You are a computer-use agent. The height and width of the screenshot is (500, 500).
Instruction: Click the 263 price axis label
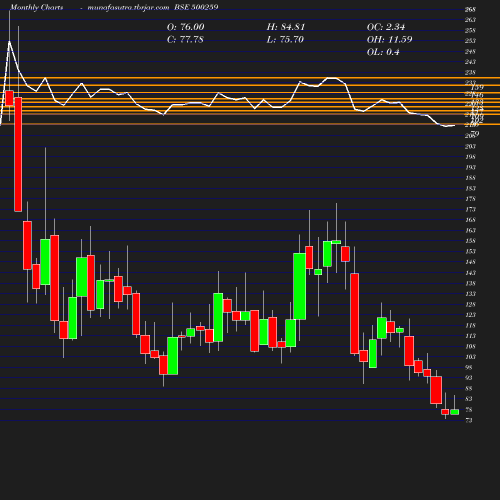(470, 20)
